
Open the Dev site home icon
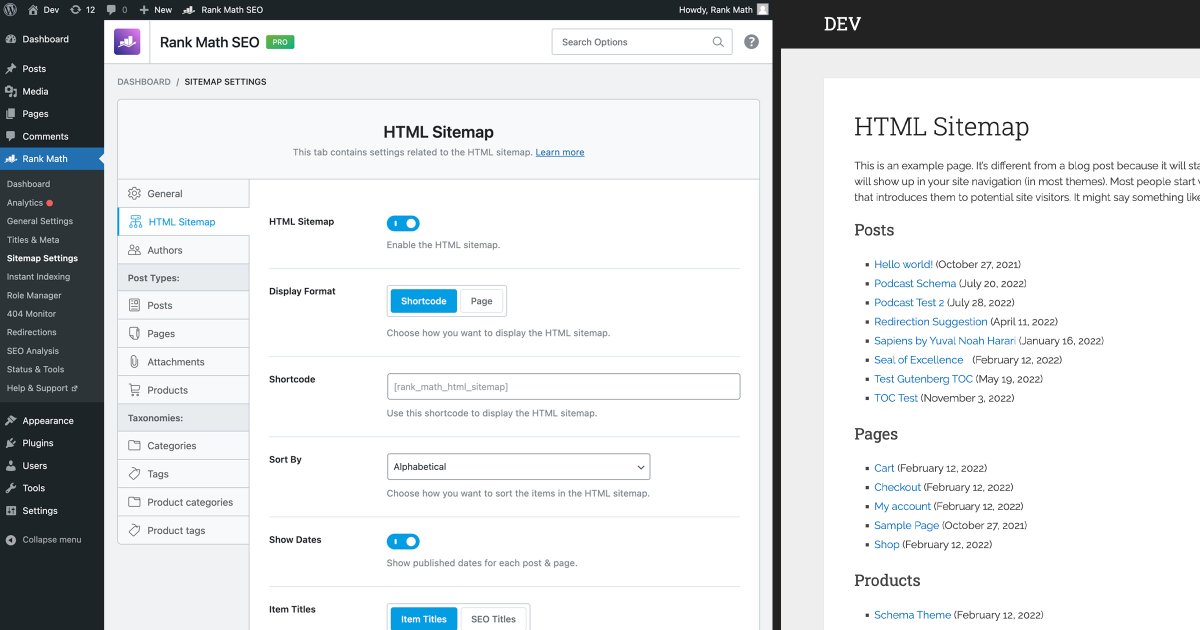coord(33,9)
